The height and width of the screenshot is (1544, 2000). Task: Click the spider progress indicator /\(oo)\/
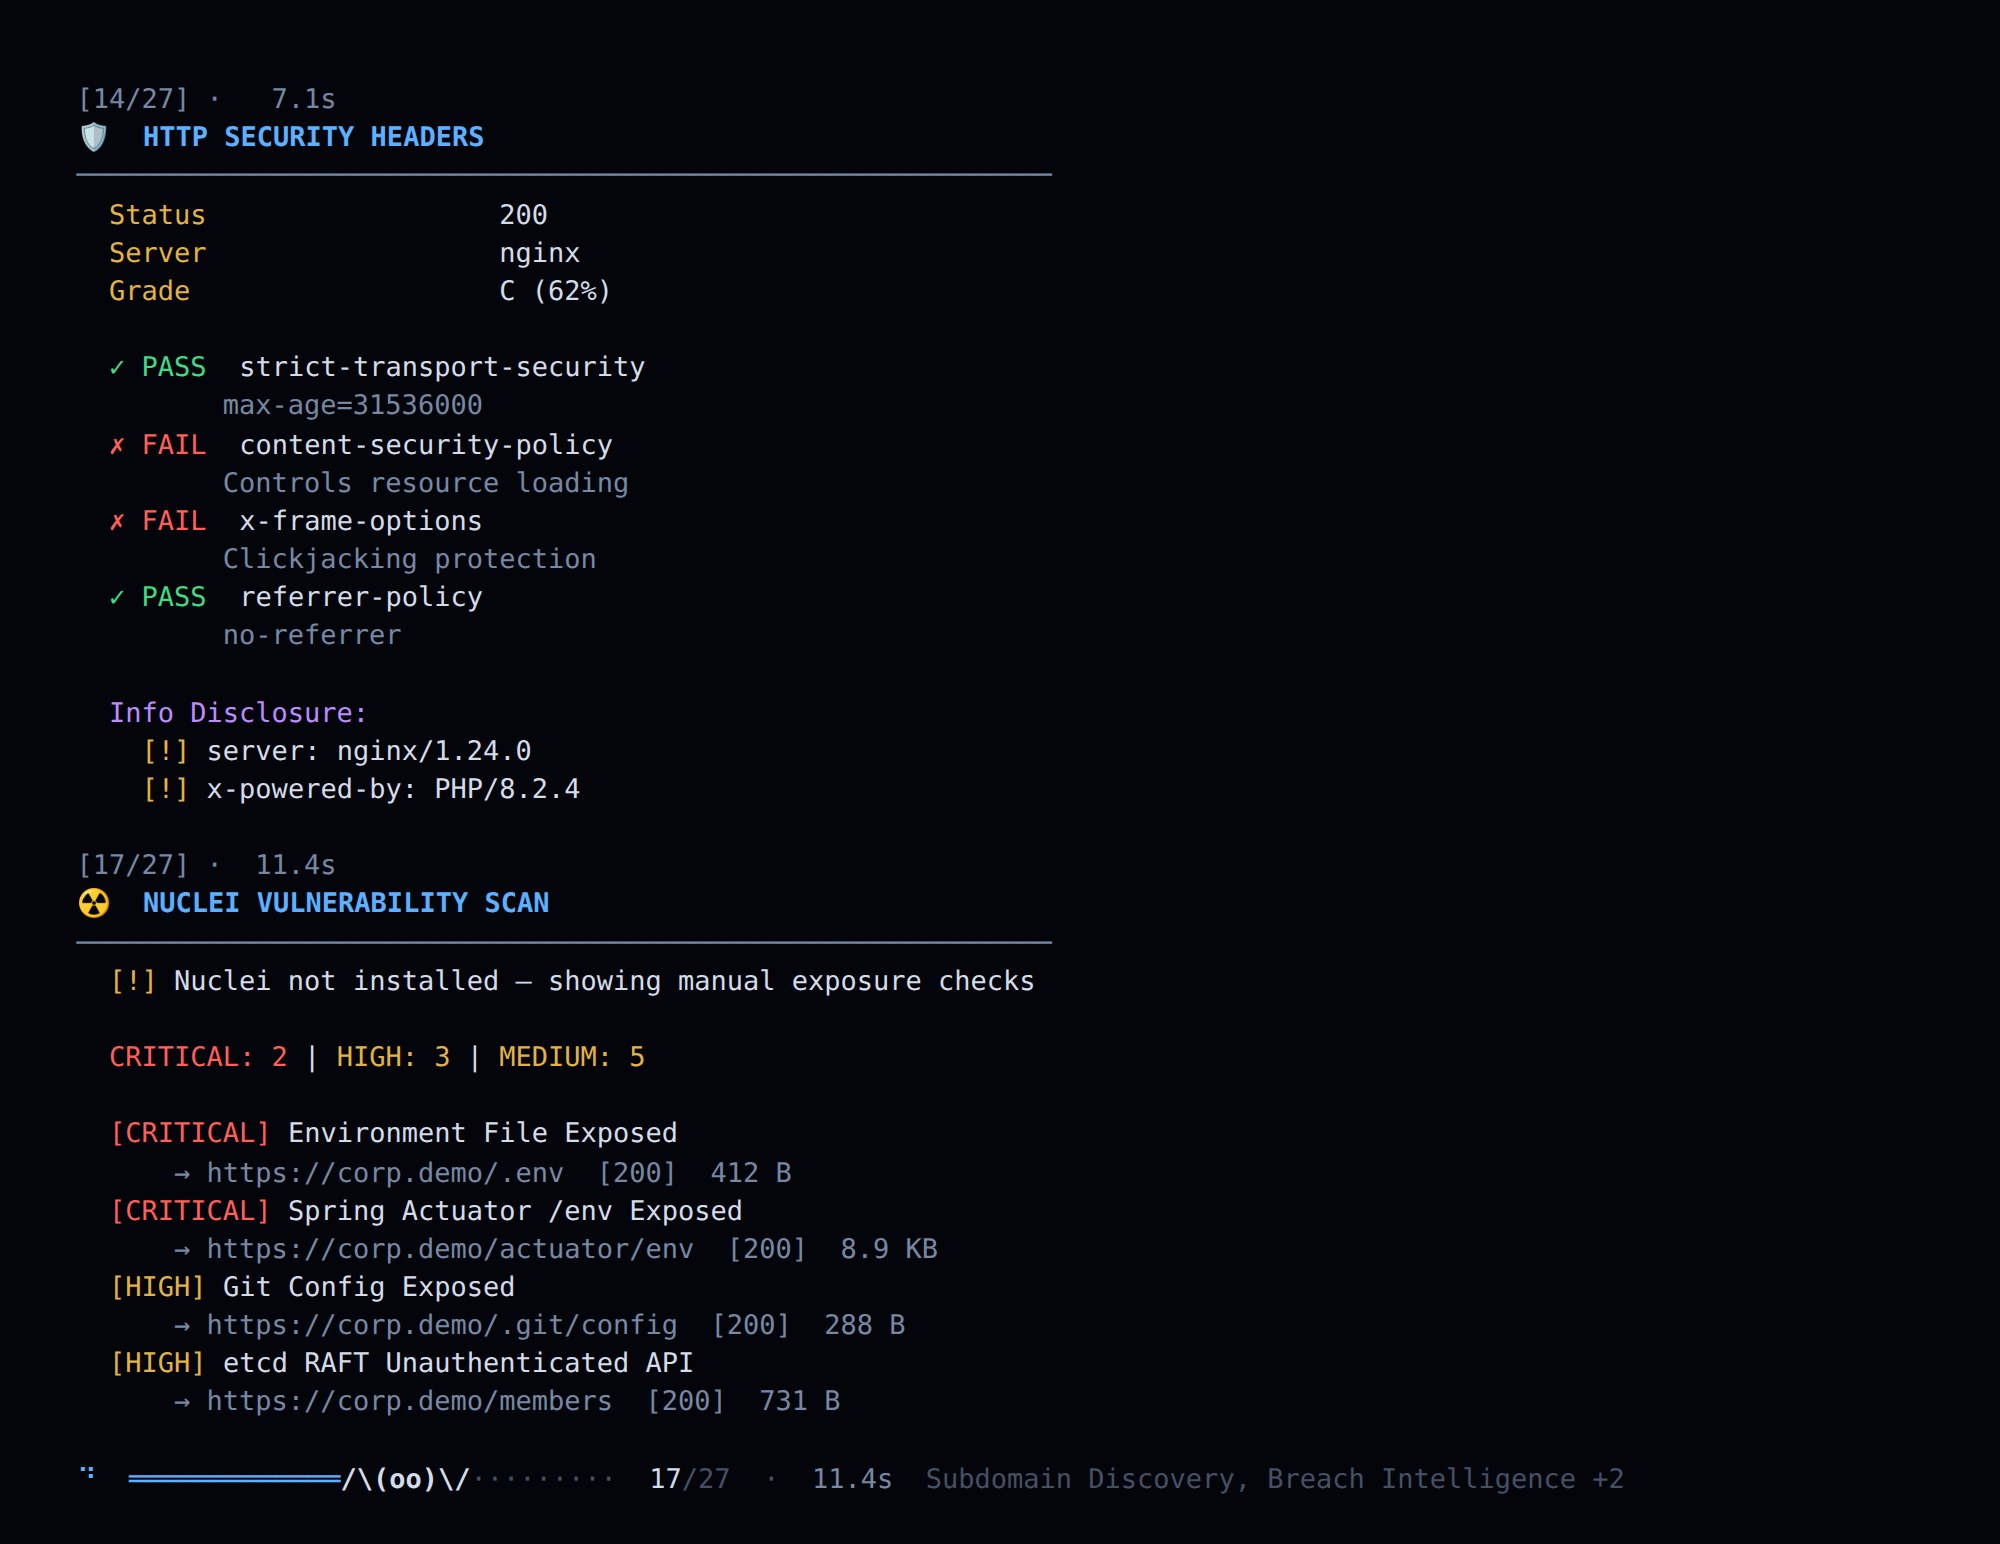pos(405,1479)
